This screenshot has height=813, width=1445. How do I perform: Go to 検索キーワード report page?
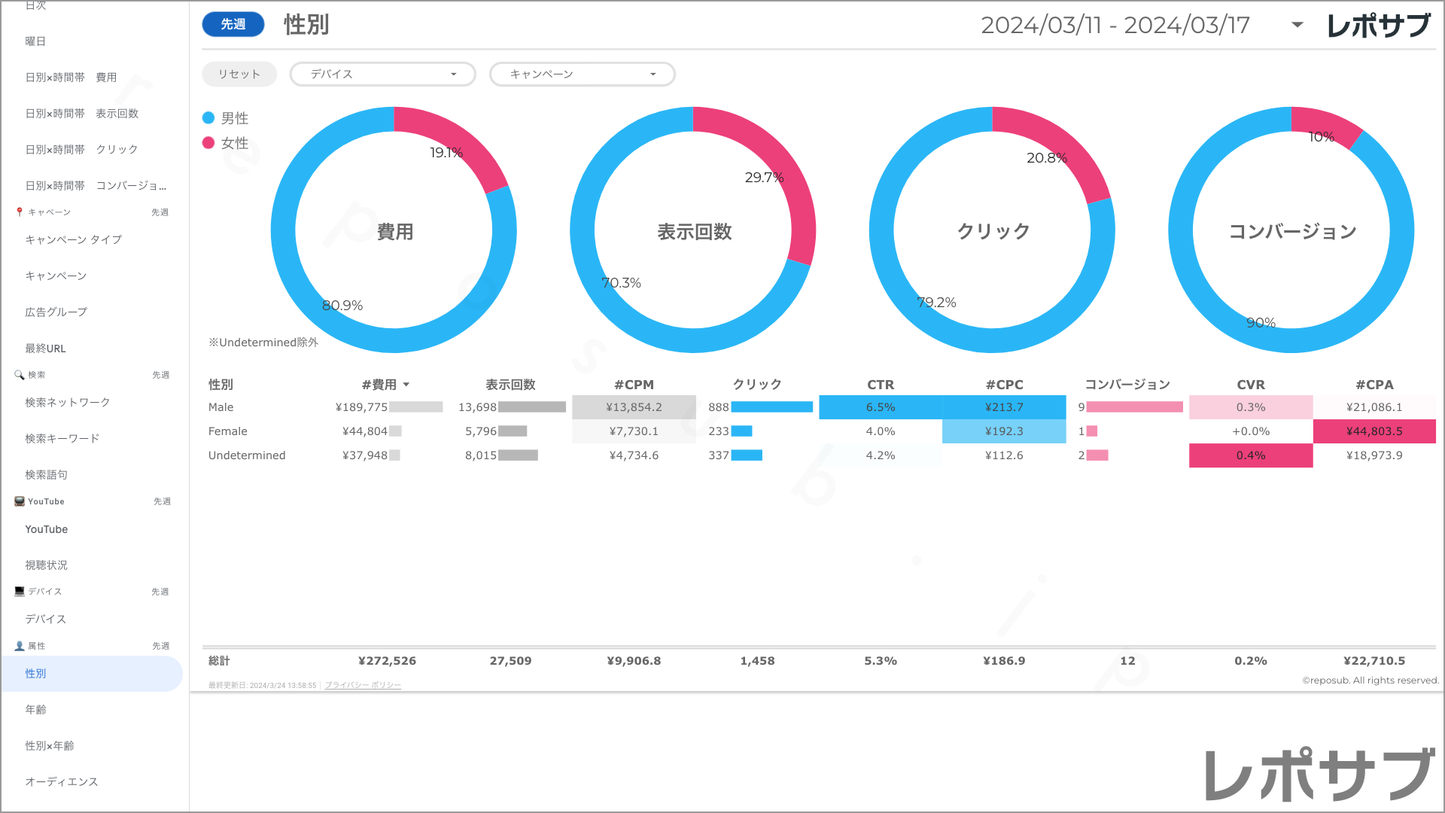62,439
